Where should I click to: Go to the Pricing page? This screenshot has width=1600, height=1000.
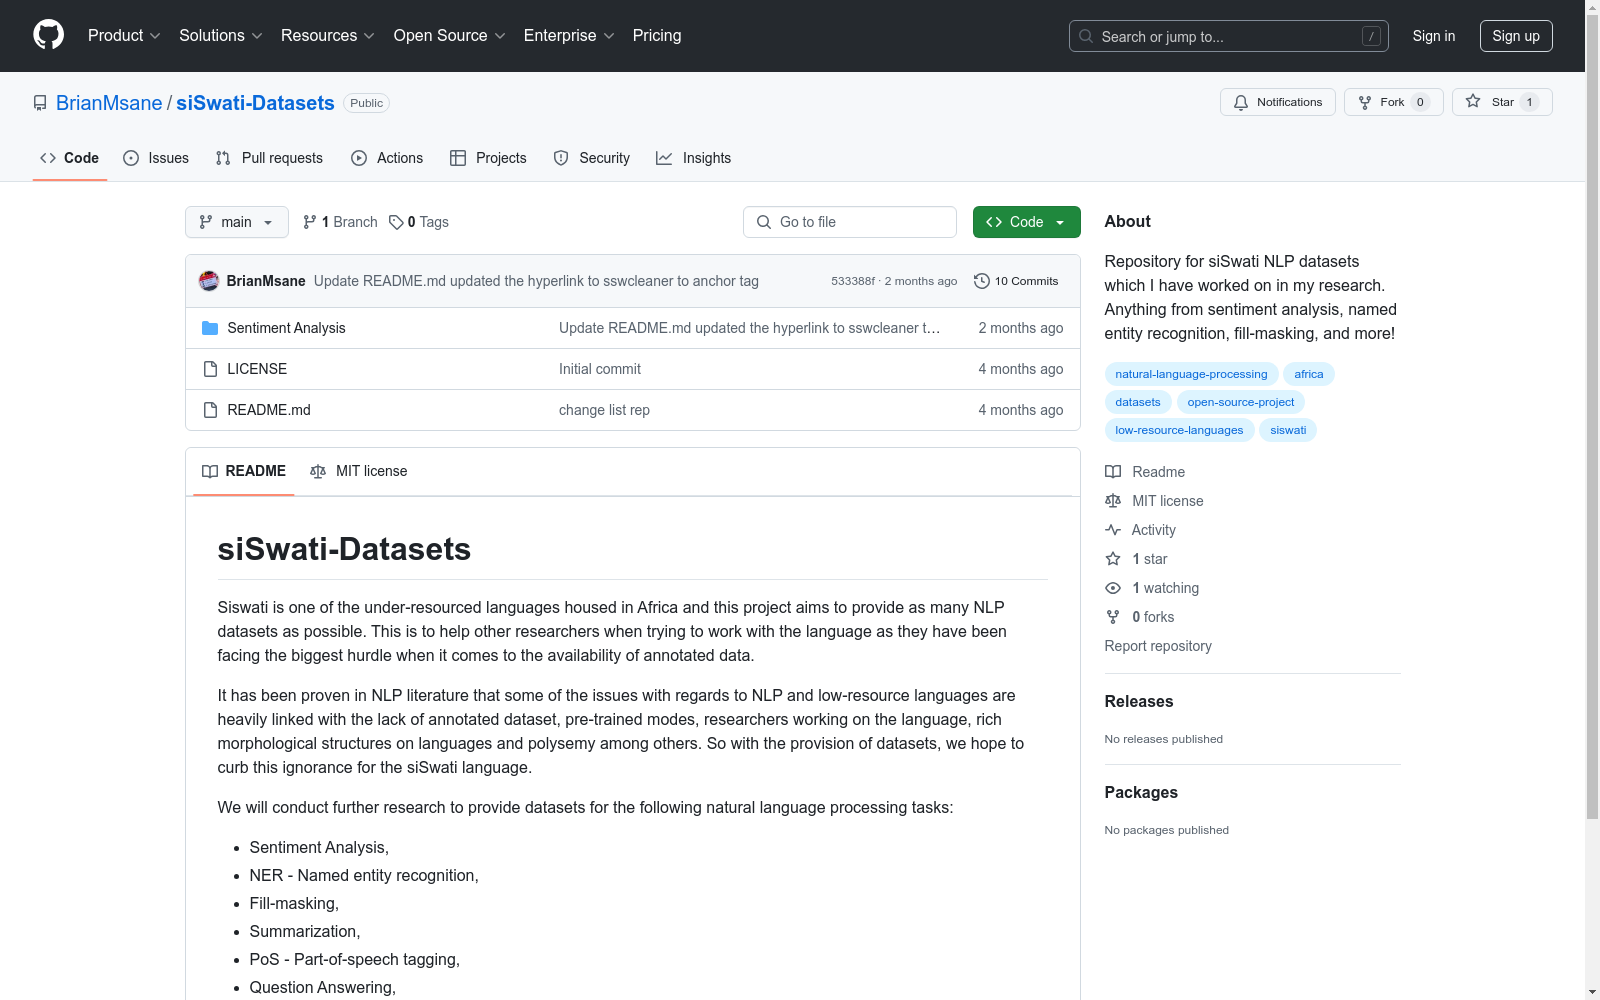(657, 35)
